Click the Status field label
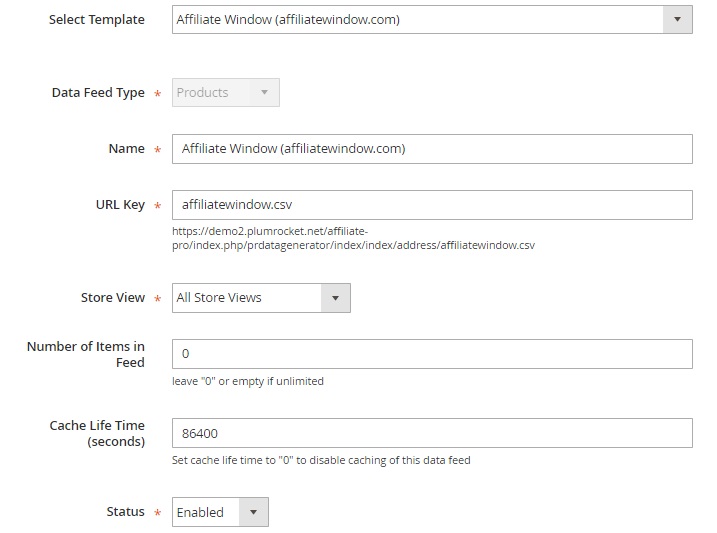Screen dimensions: 717x533 click(125, 512)
